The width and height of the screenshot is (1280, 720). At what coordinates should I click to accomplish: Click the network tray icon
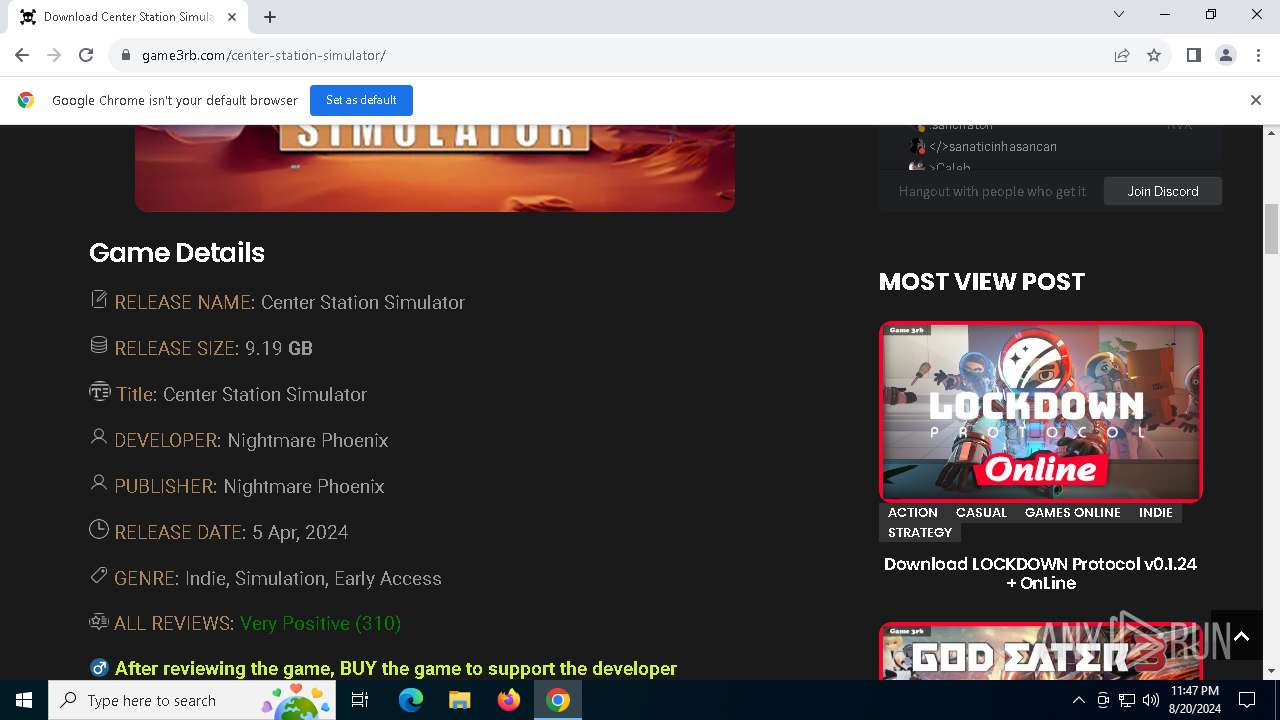click(x=1127, y=700)
